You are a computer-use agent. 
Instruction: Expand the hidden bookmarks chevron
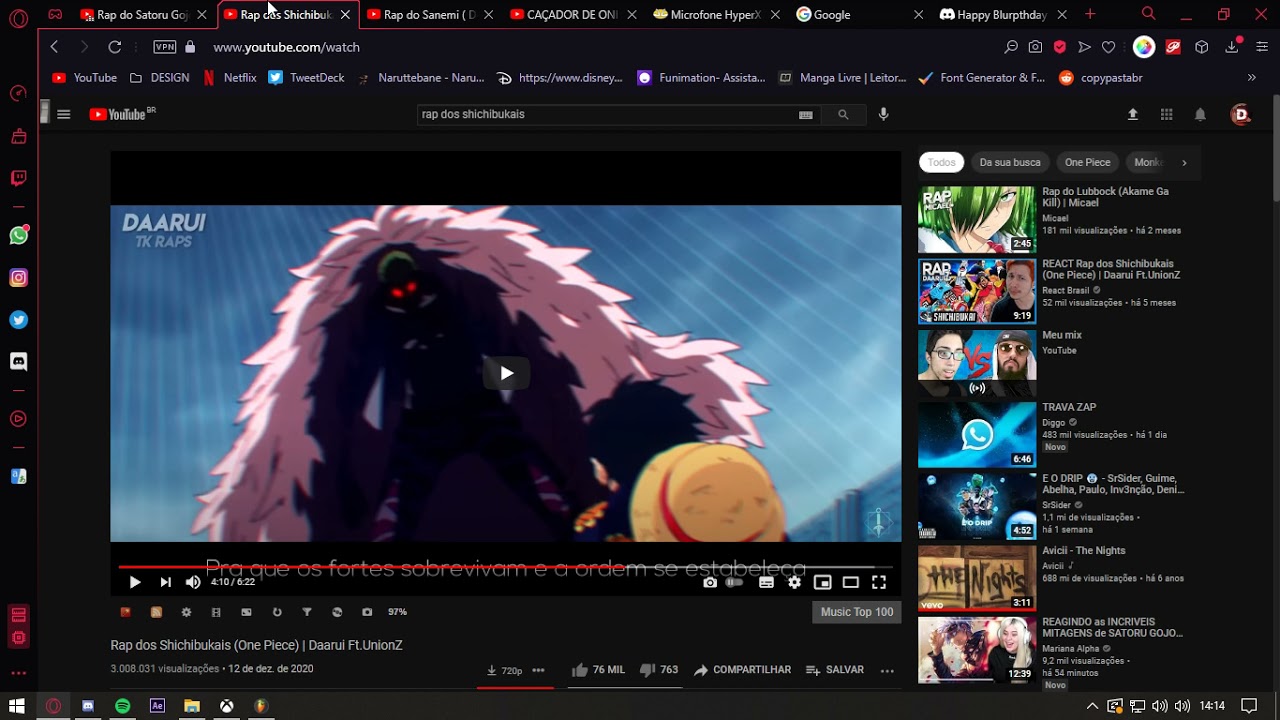1252,77
